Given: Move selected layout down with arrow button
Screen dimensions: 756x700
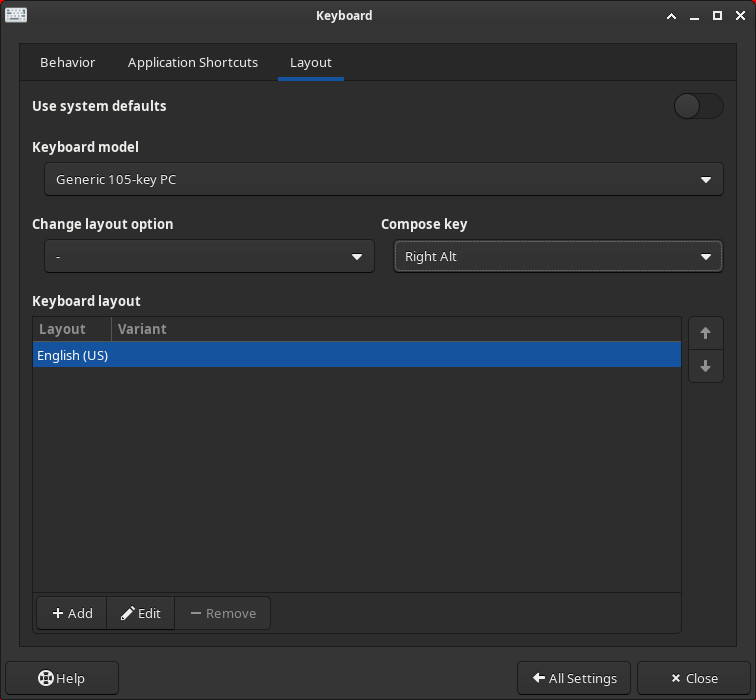Looking at the screenshot, I should click(705, 366).
